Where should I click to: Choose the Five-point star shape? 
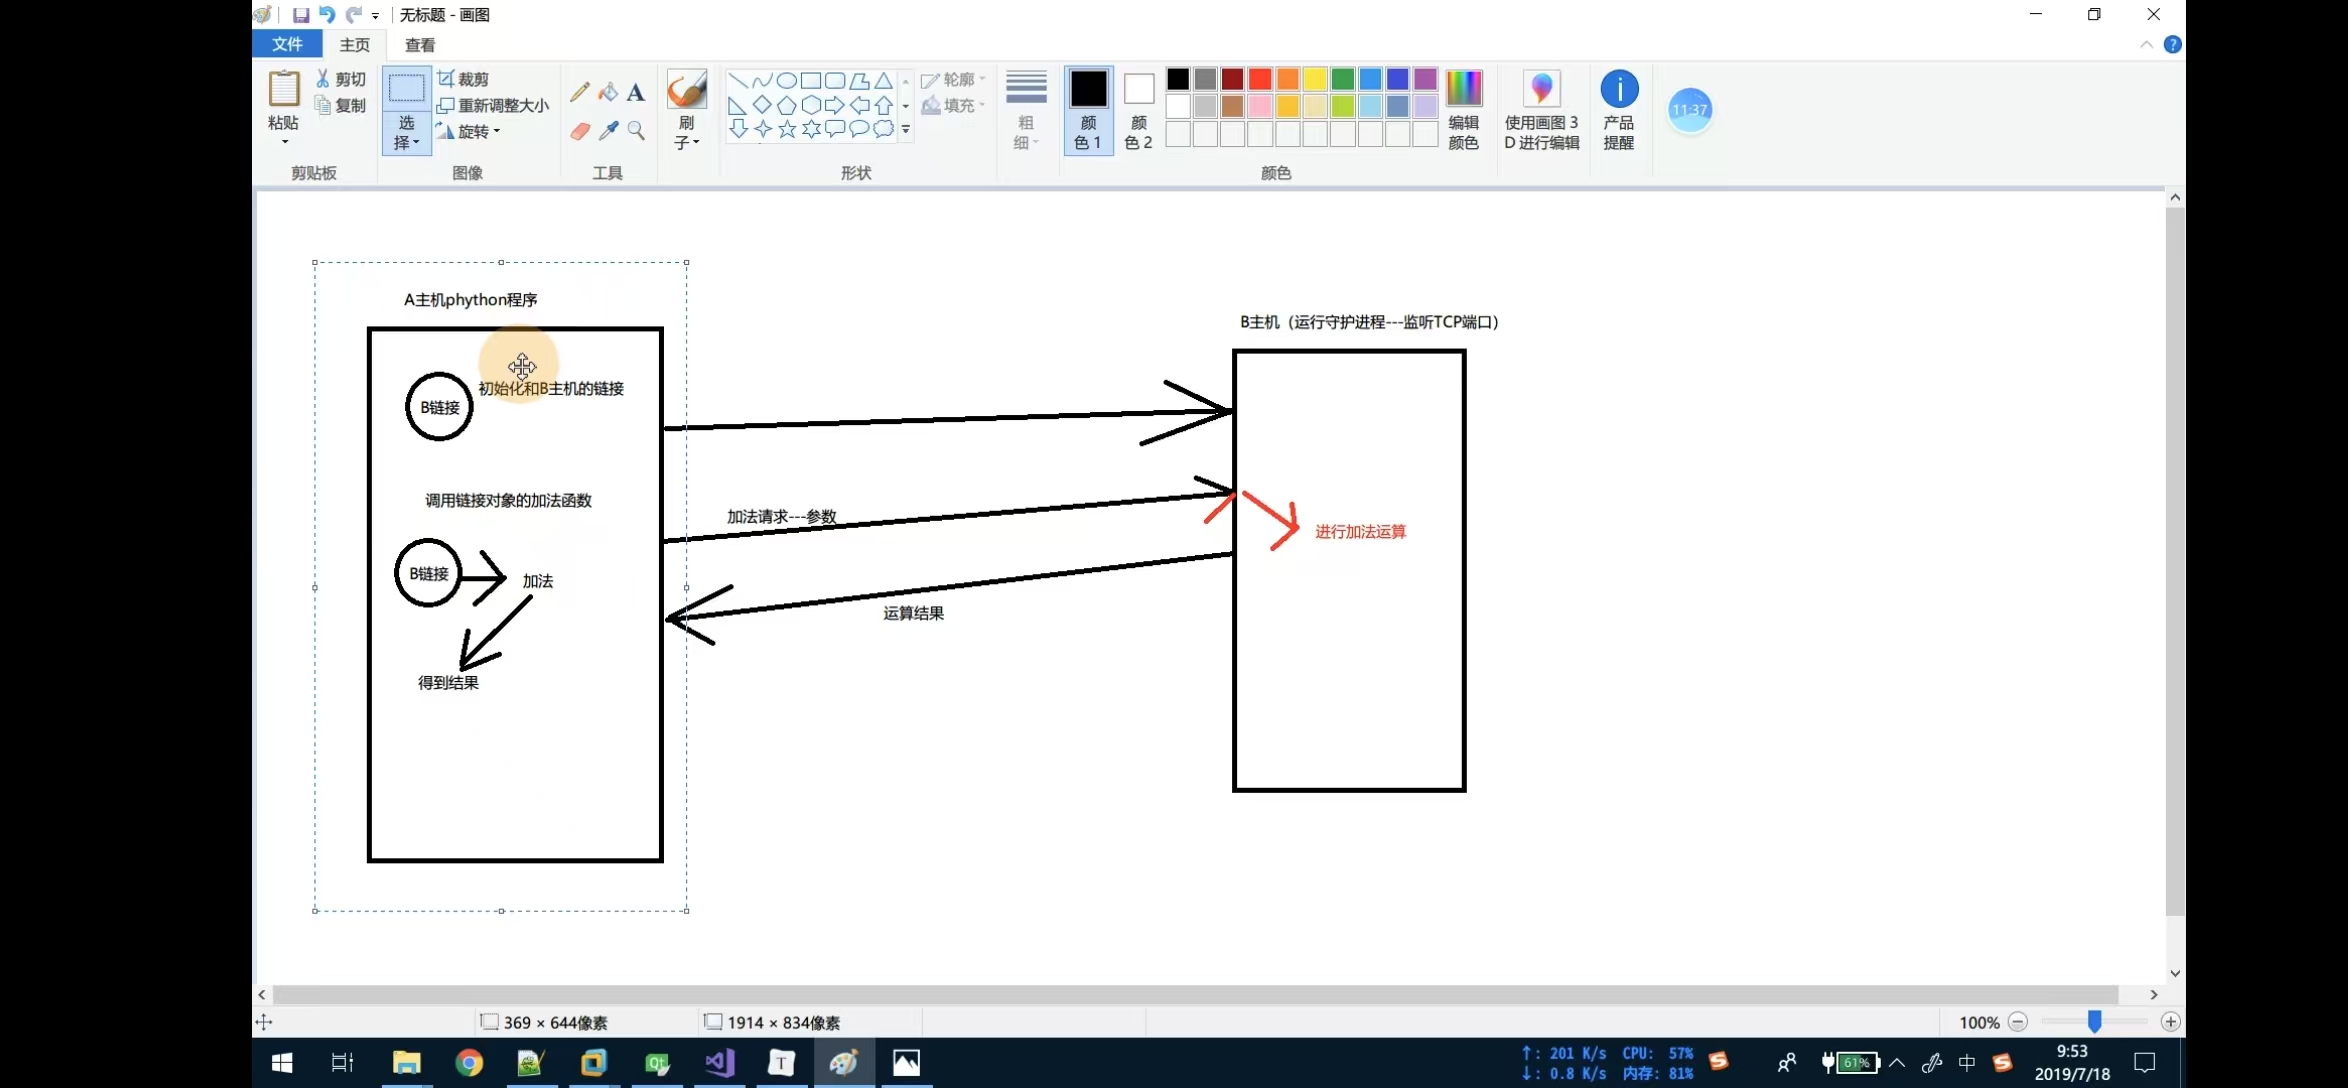click(787, 129)
